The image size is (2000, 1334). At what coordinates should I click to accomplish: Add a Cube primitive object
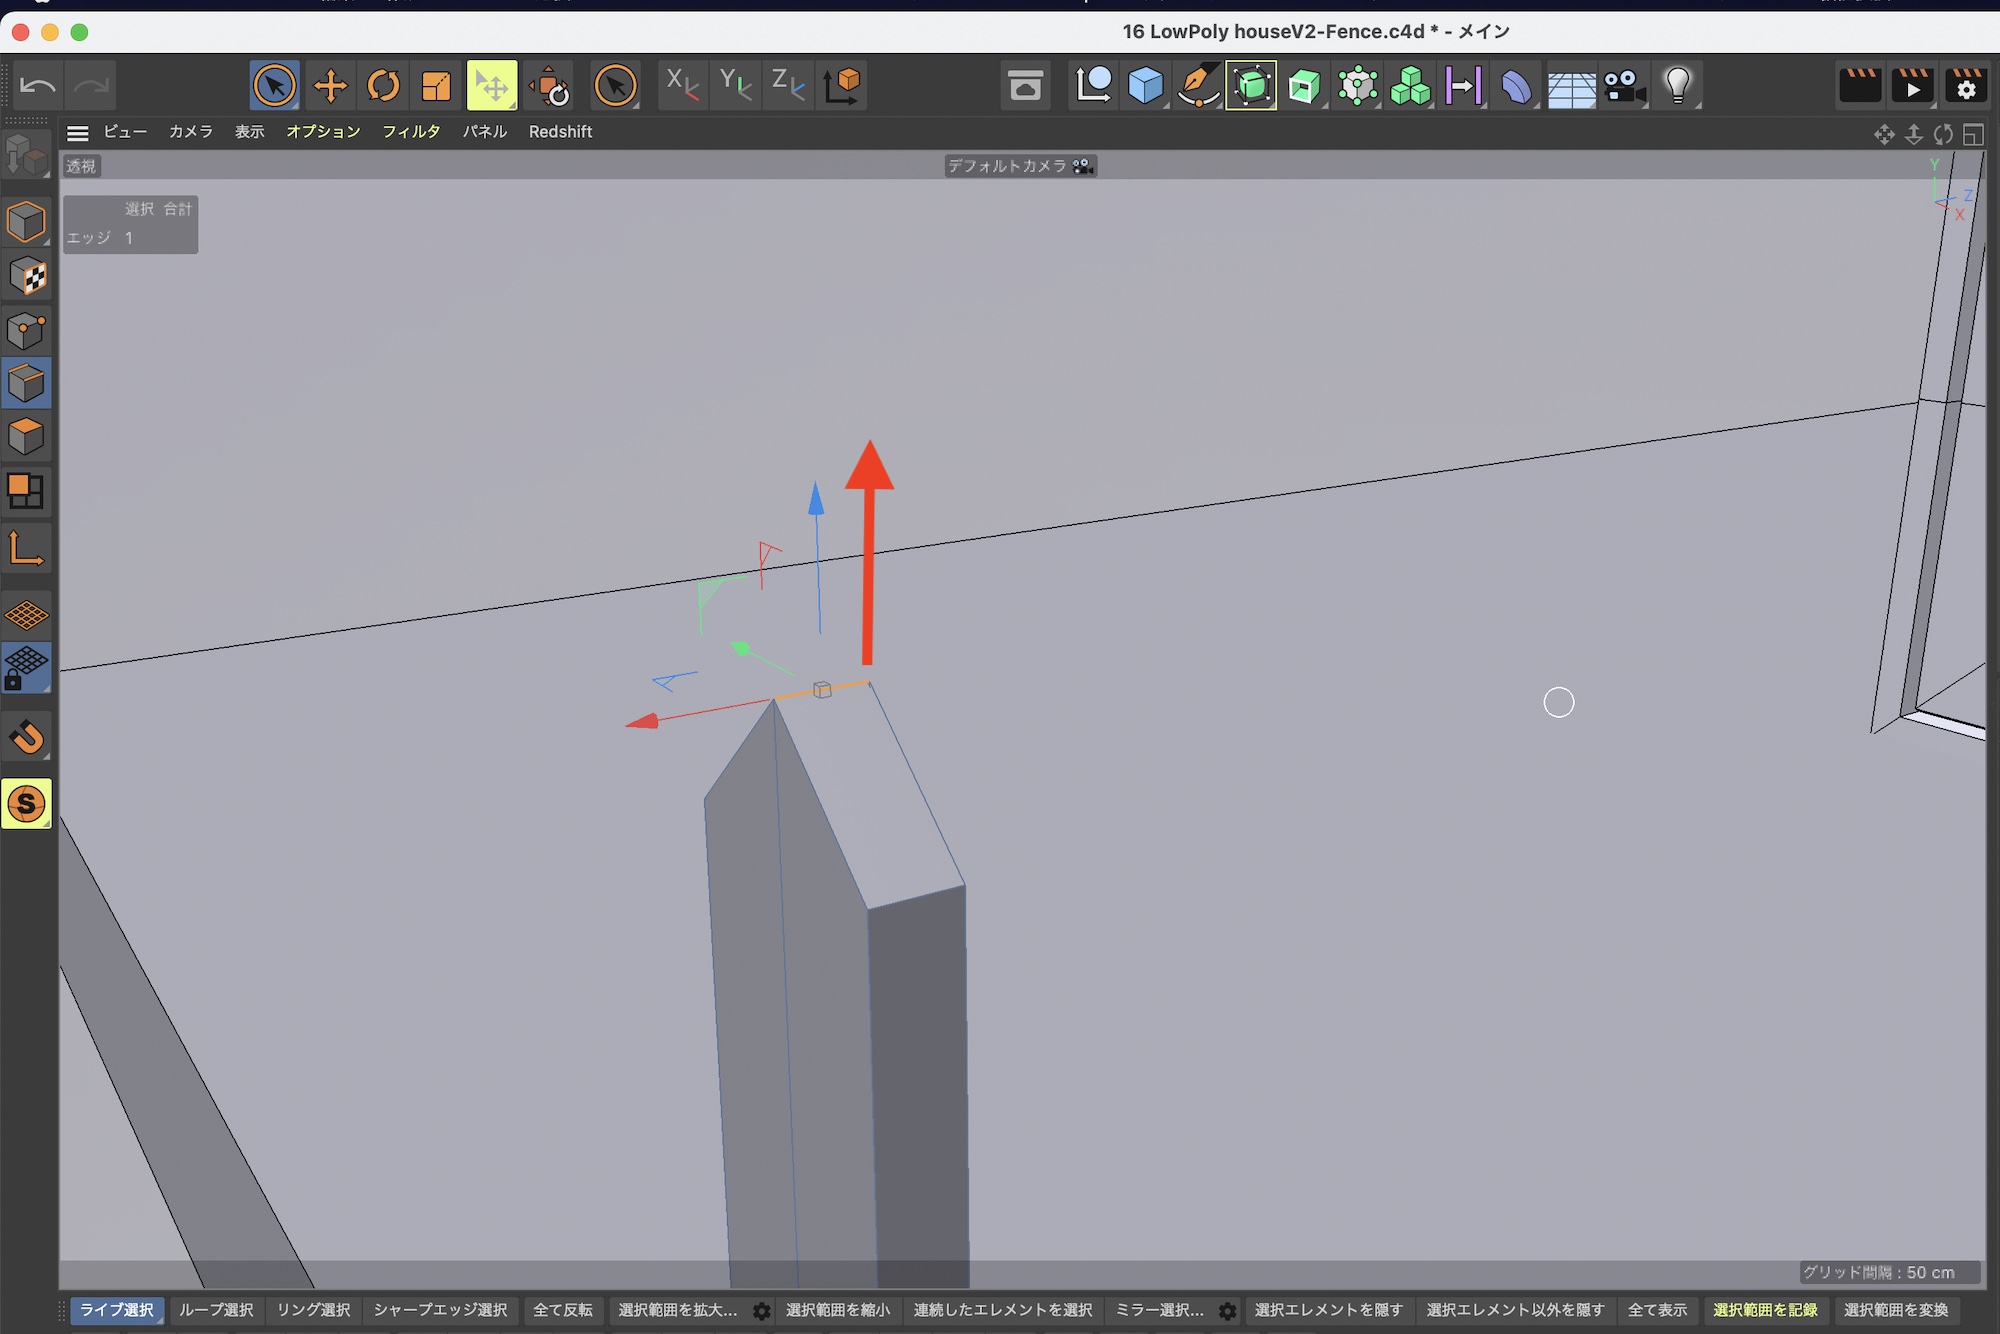[x=1145, y=86]
